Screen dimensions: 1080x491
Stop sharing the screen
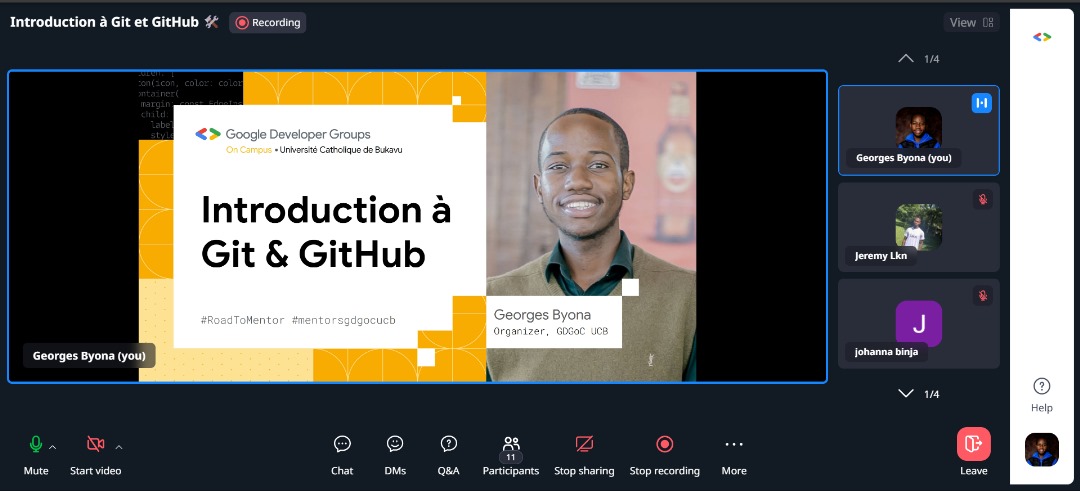point(584,455)
